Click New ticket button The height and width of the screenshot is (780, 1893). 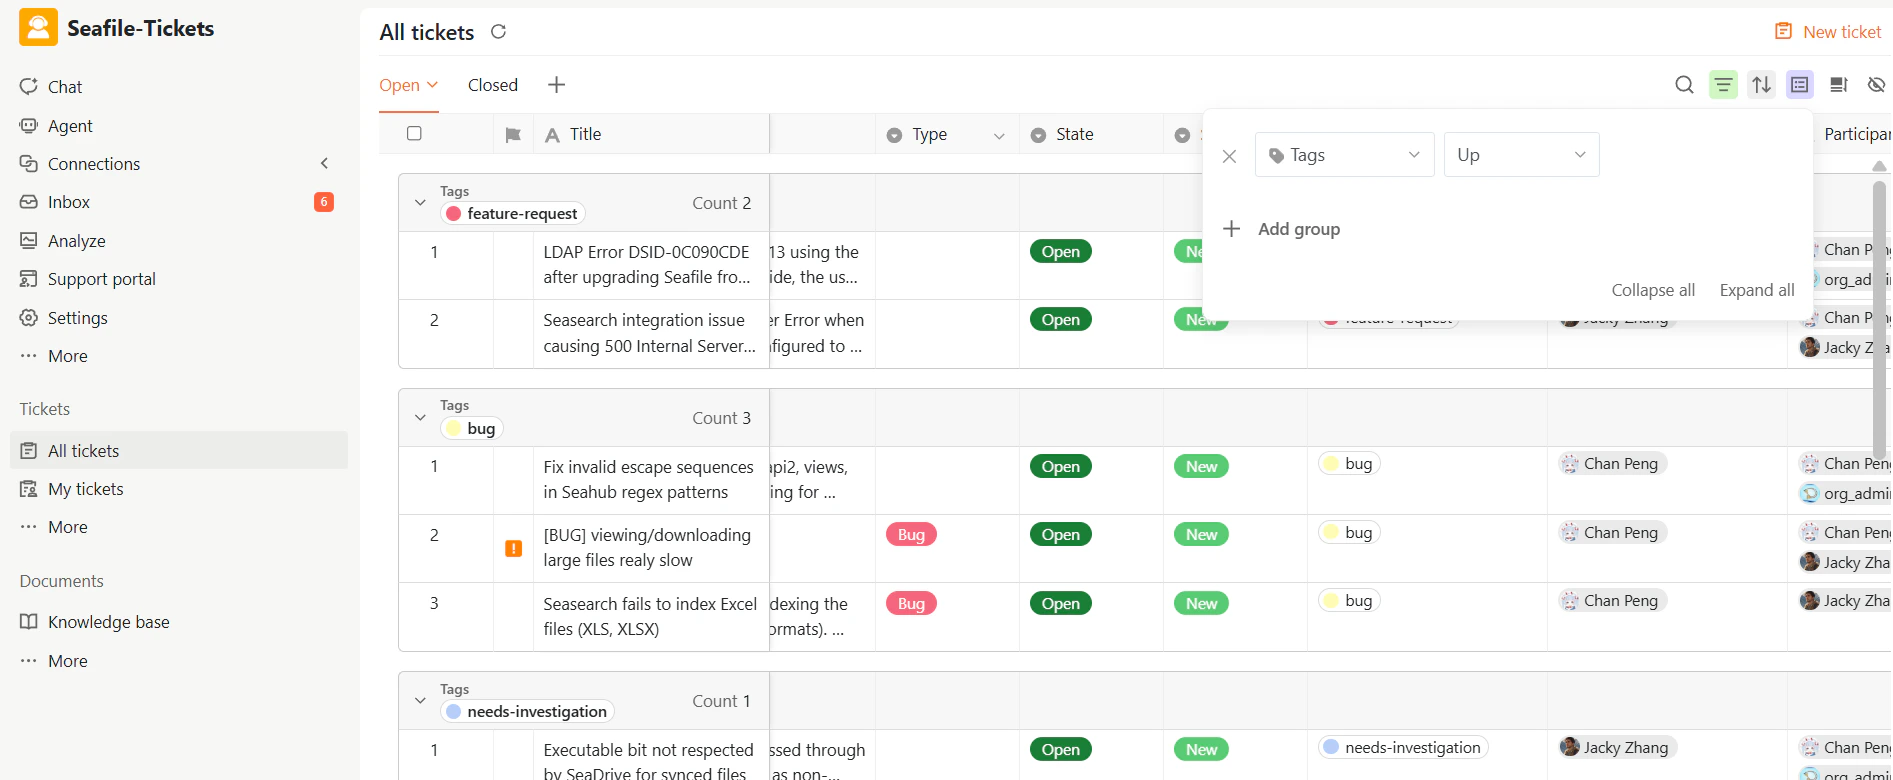point(1827,32)
